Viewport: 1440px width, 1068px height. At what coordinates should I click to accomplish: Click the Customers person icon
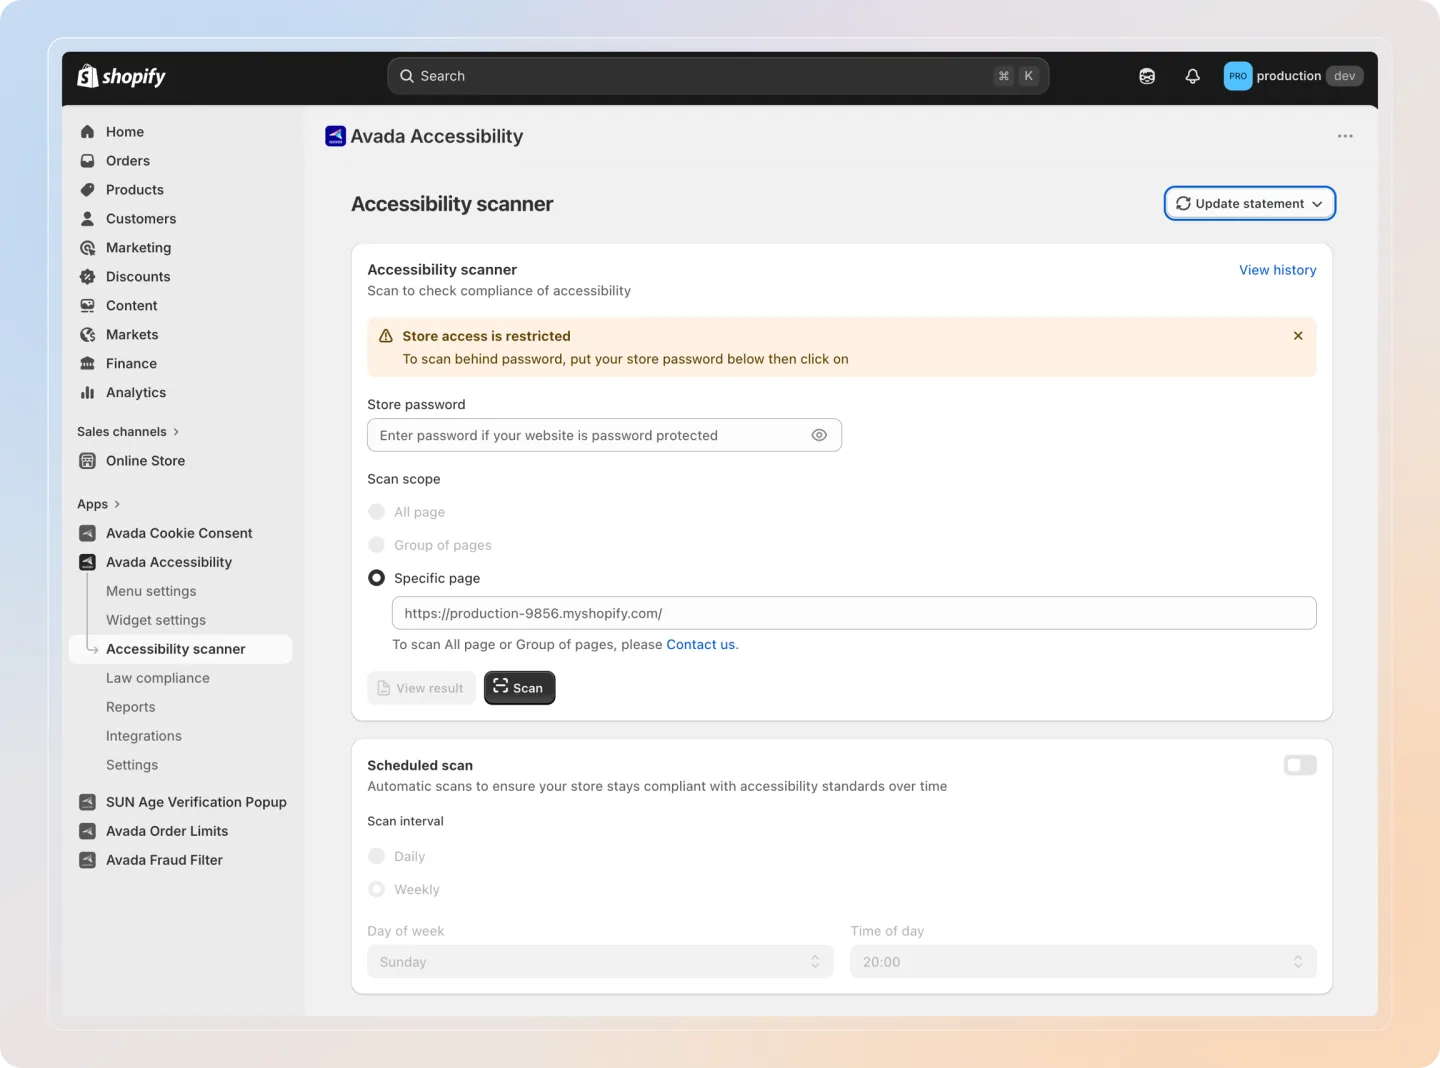87,219
